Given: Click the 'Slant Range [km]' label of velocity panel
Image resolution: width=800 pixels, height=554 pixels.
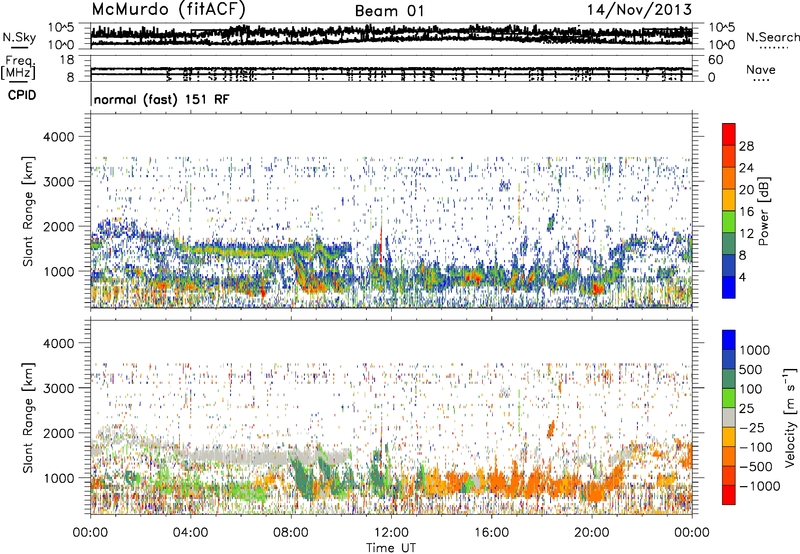Looking at the screenshot, I should coord(28,418).
